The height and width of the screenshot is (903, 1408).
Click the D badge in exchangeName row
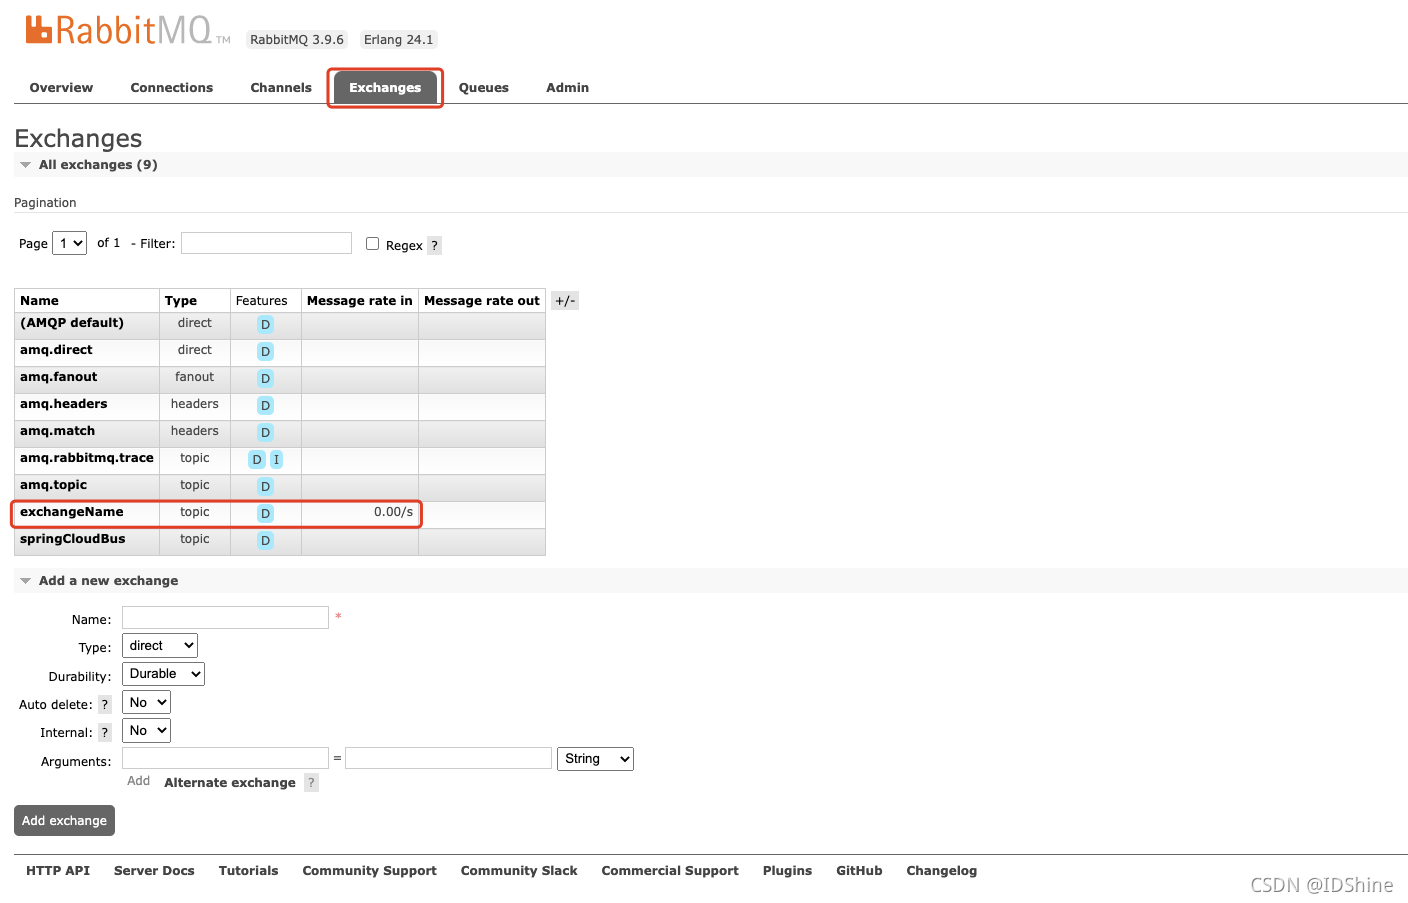[265, 513]
